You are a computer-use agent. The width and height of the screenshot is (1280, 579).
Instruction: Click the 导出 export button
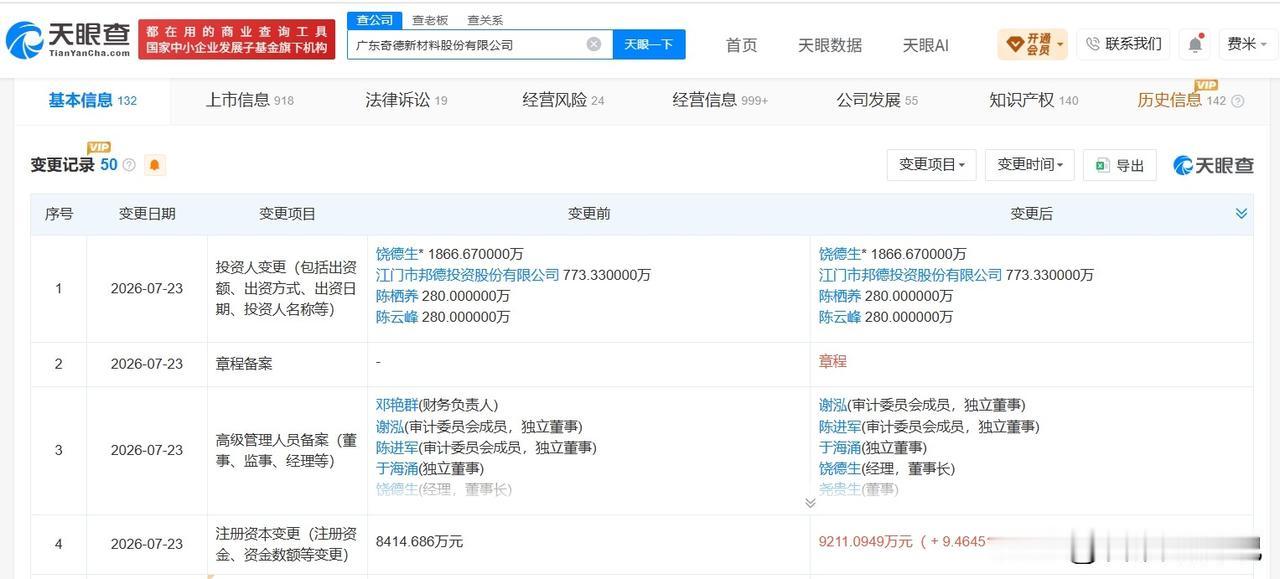coord(1120,165)
